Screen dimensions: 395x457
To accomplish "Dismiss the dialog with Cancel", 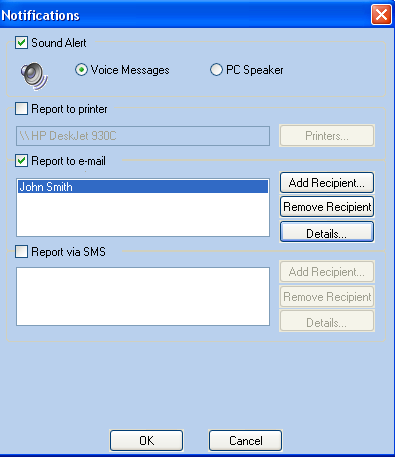I will coord(246,441).
